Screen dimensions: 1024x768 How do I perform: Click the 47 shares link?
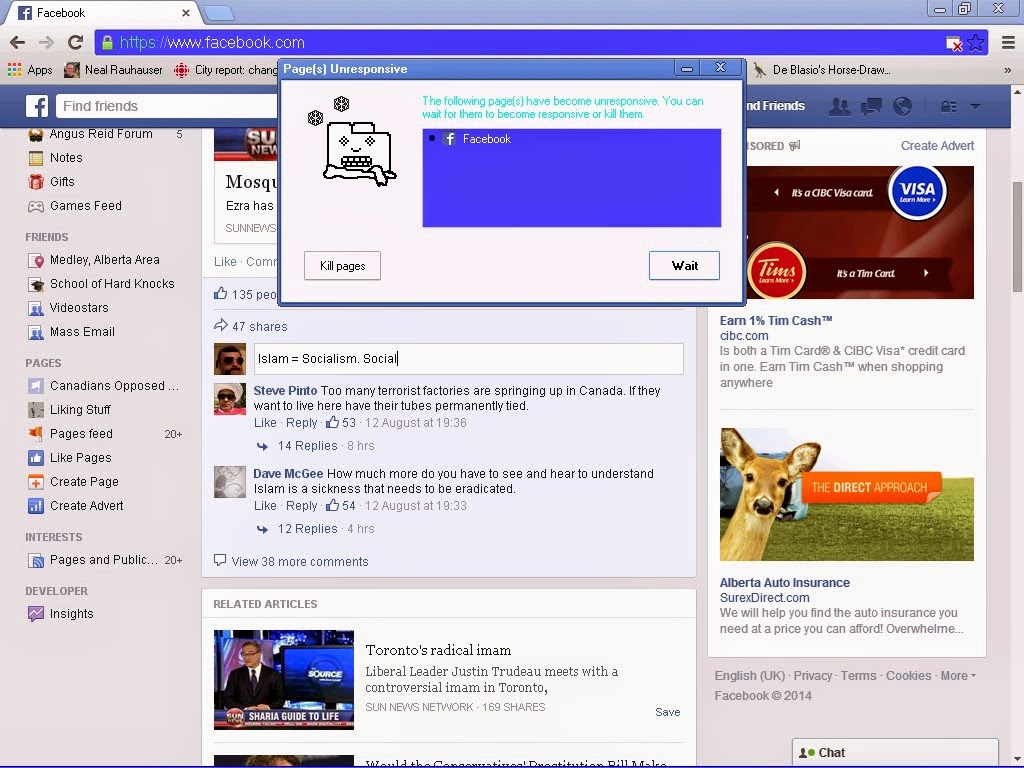pyautogui.click(x=259, y=327)
